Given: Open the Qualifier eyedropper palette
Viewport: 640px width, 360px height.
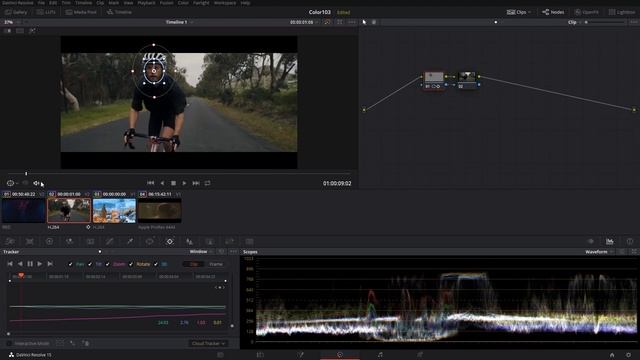Looking at the screenshot, I should 130,242.
